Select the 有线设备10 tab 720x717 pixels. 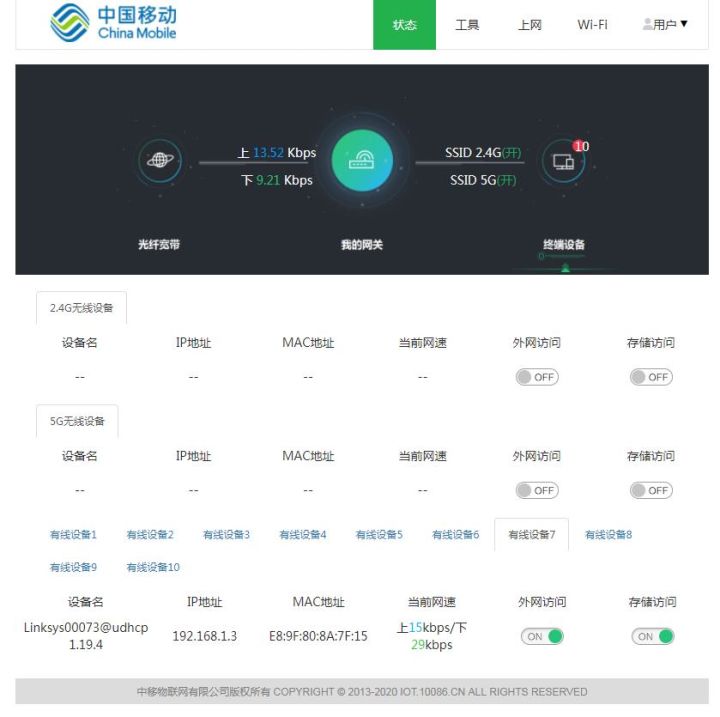pyautogui.click(x=153, y=567)
